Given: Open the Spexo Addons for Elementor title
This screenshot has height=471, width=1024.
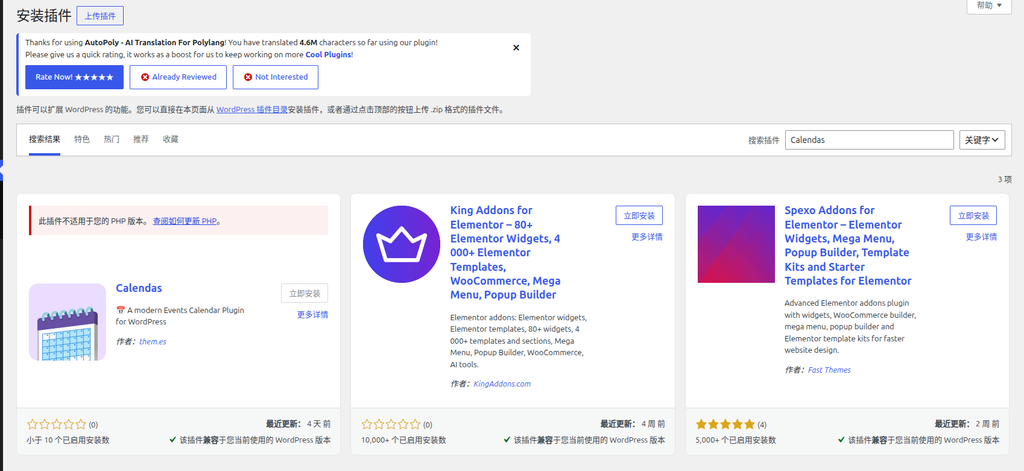Looking at the screenshot, I should [848, 245].
